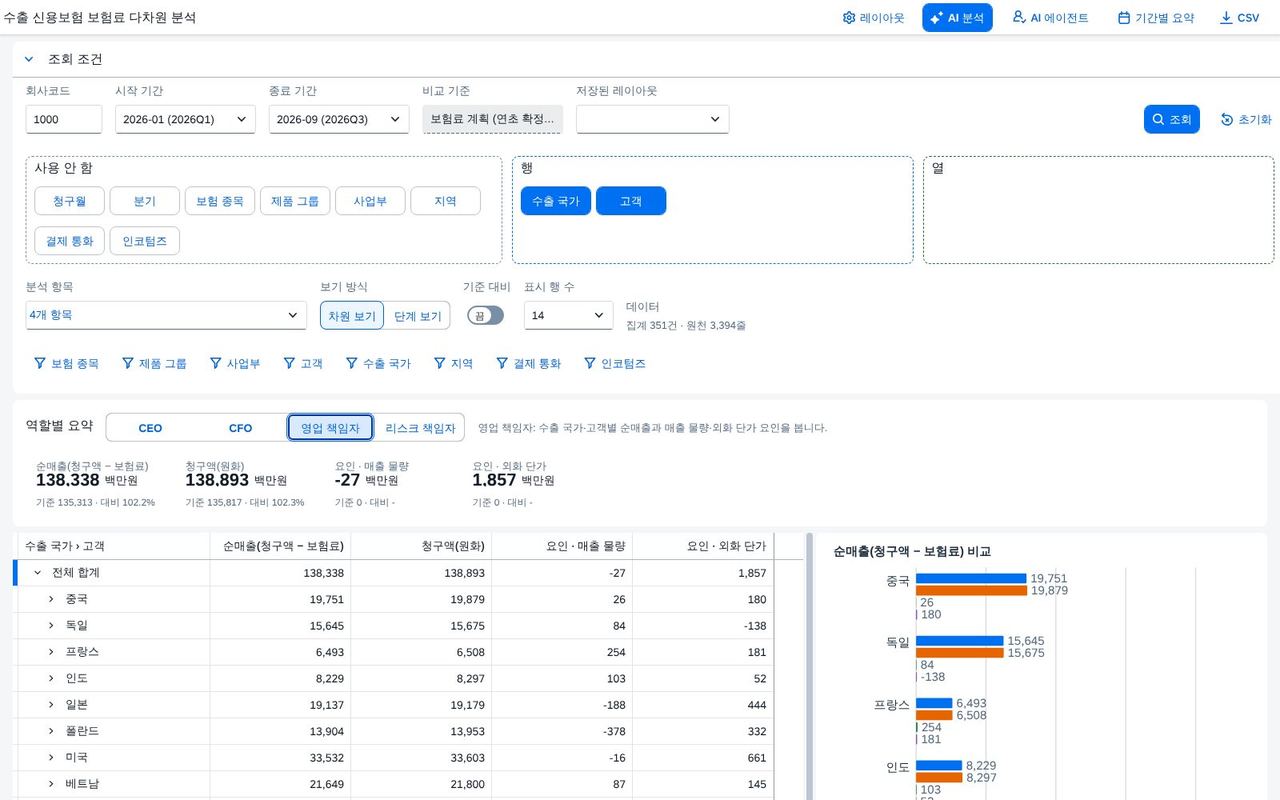Switch to 단계 보기 mode
The image size is (1280, 800).
[x=417, y=316]
